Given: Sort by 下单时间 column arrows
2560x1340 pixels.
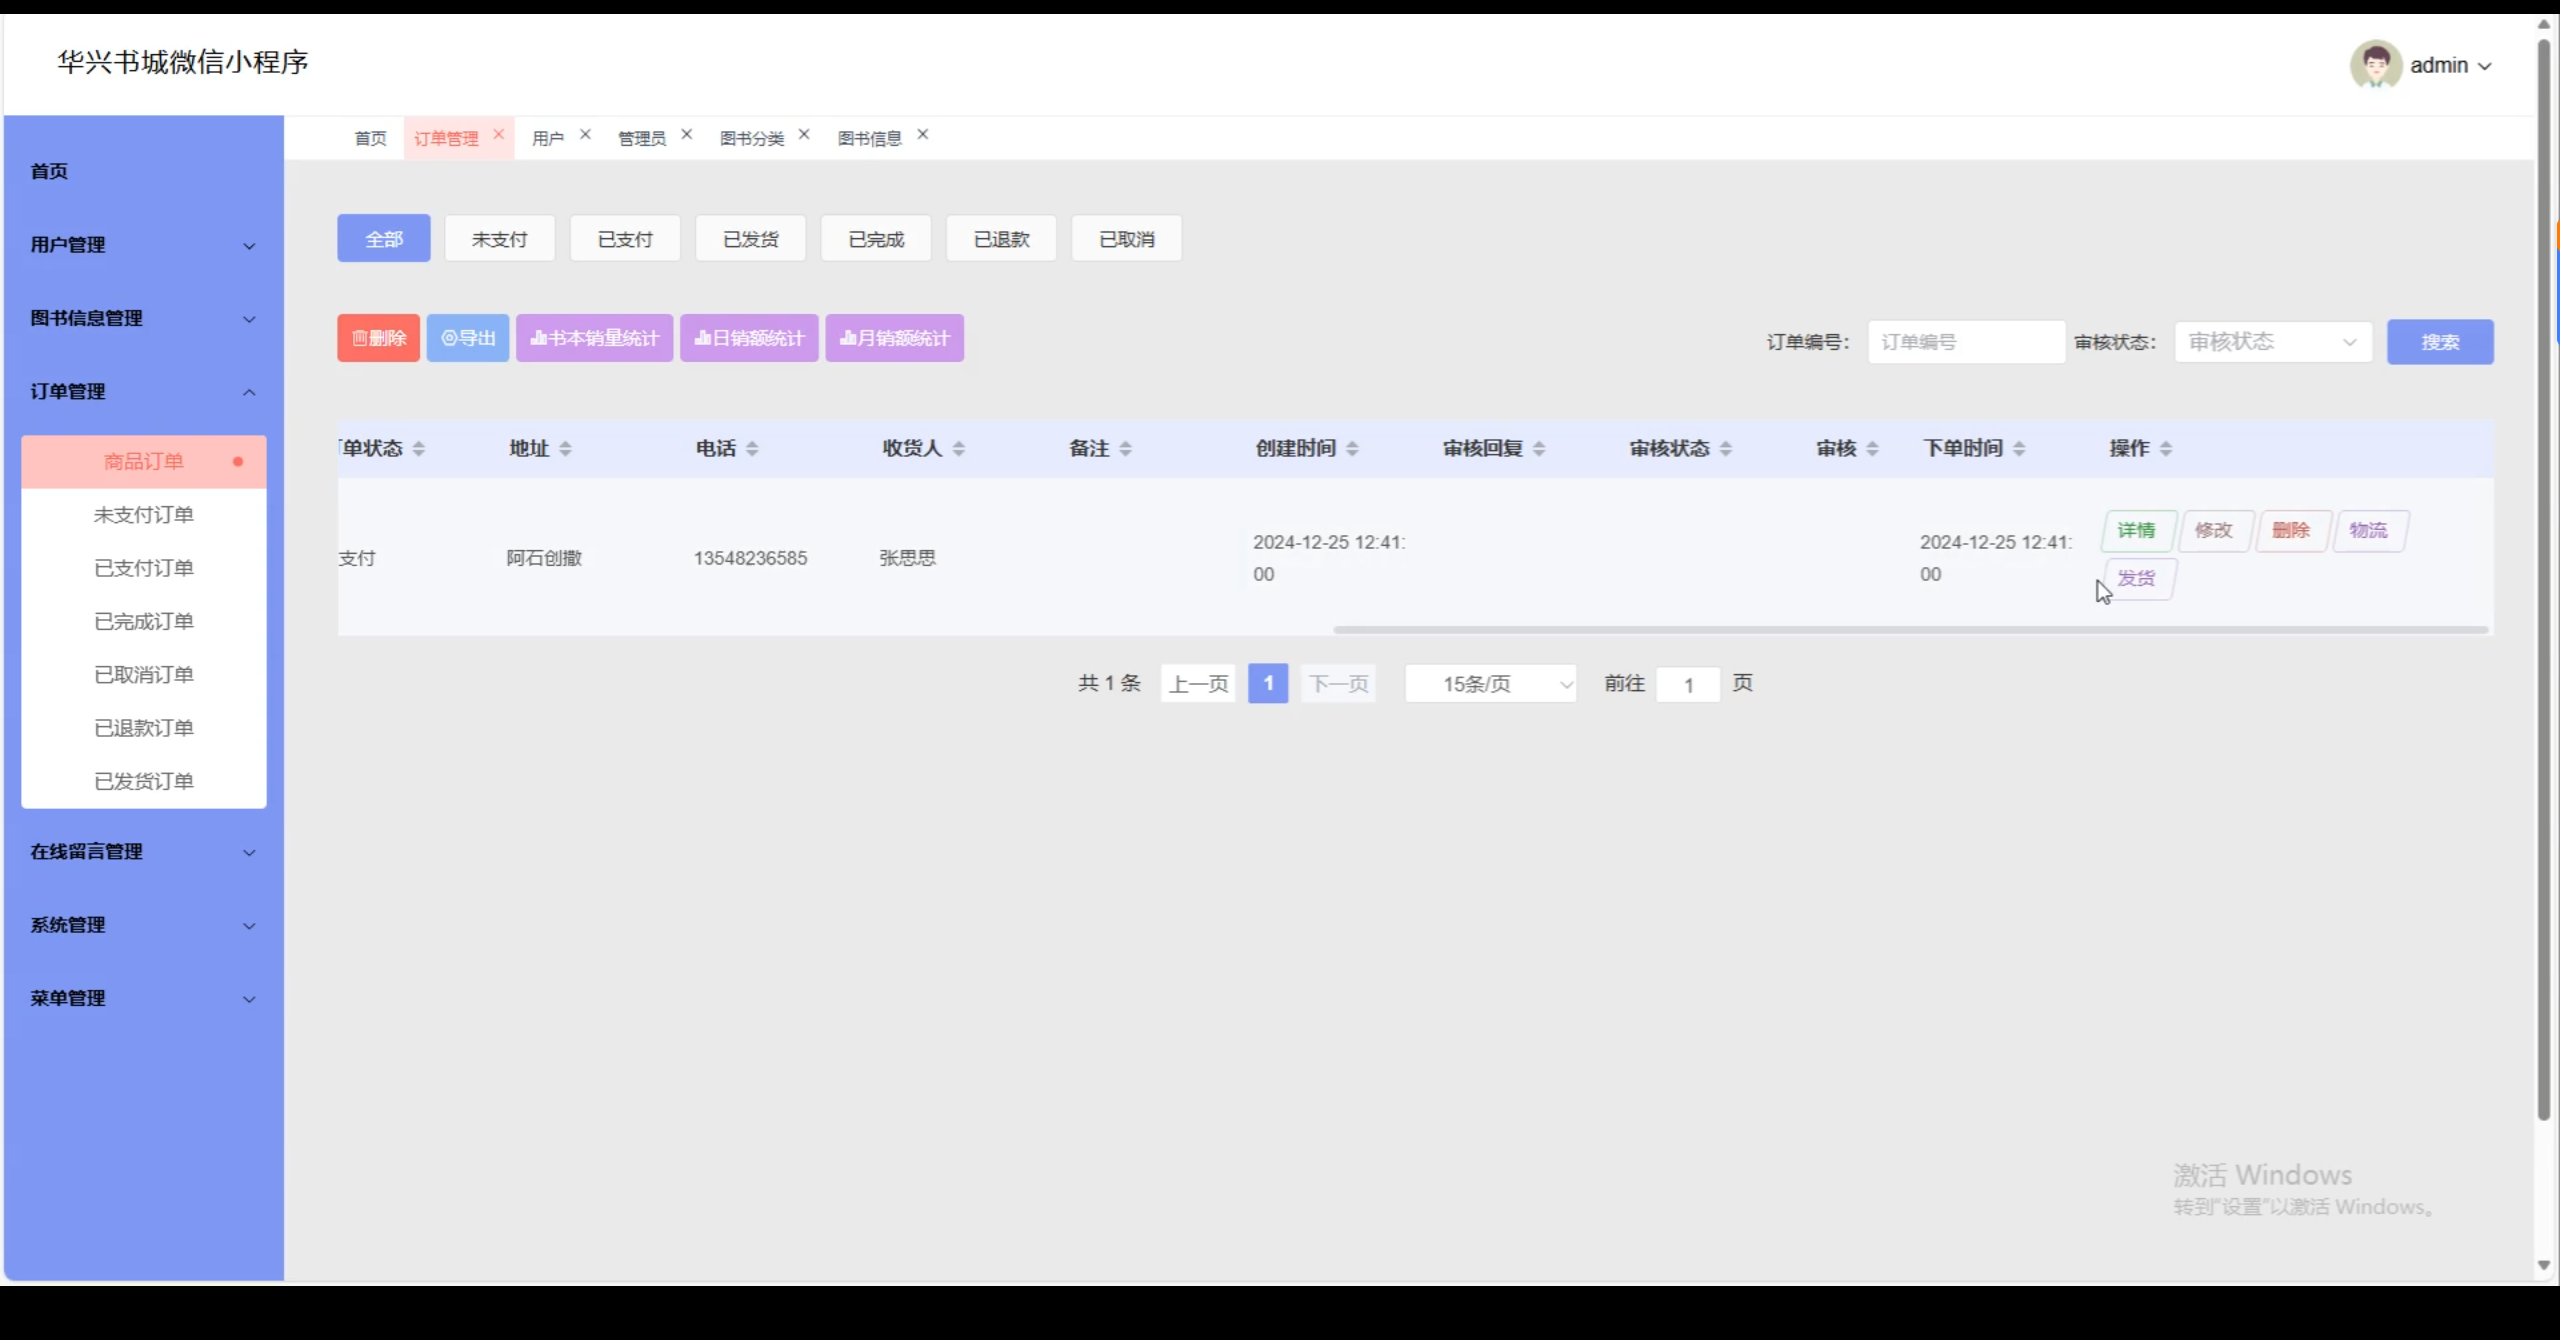Looking at the screenshot, I should tap(2019, 449).
